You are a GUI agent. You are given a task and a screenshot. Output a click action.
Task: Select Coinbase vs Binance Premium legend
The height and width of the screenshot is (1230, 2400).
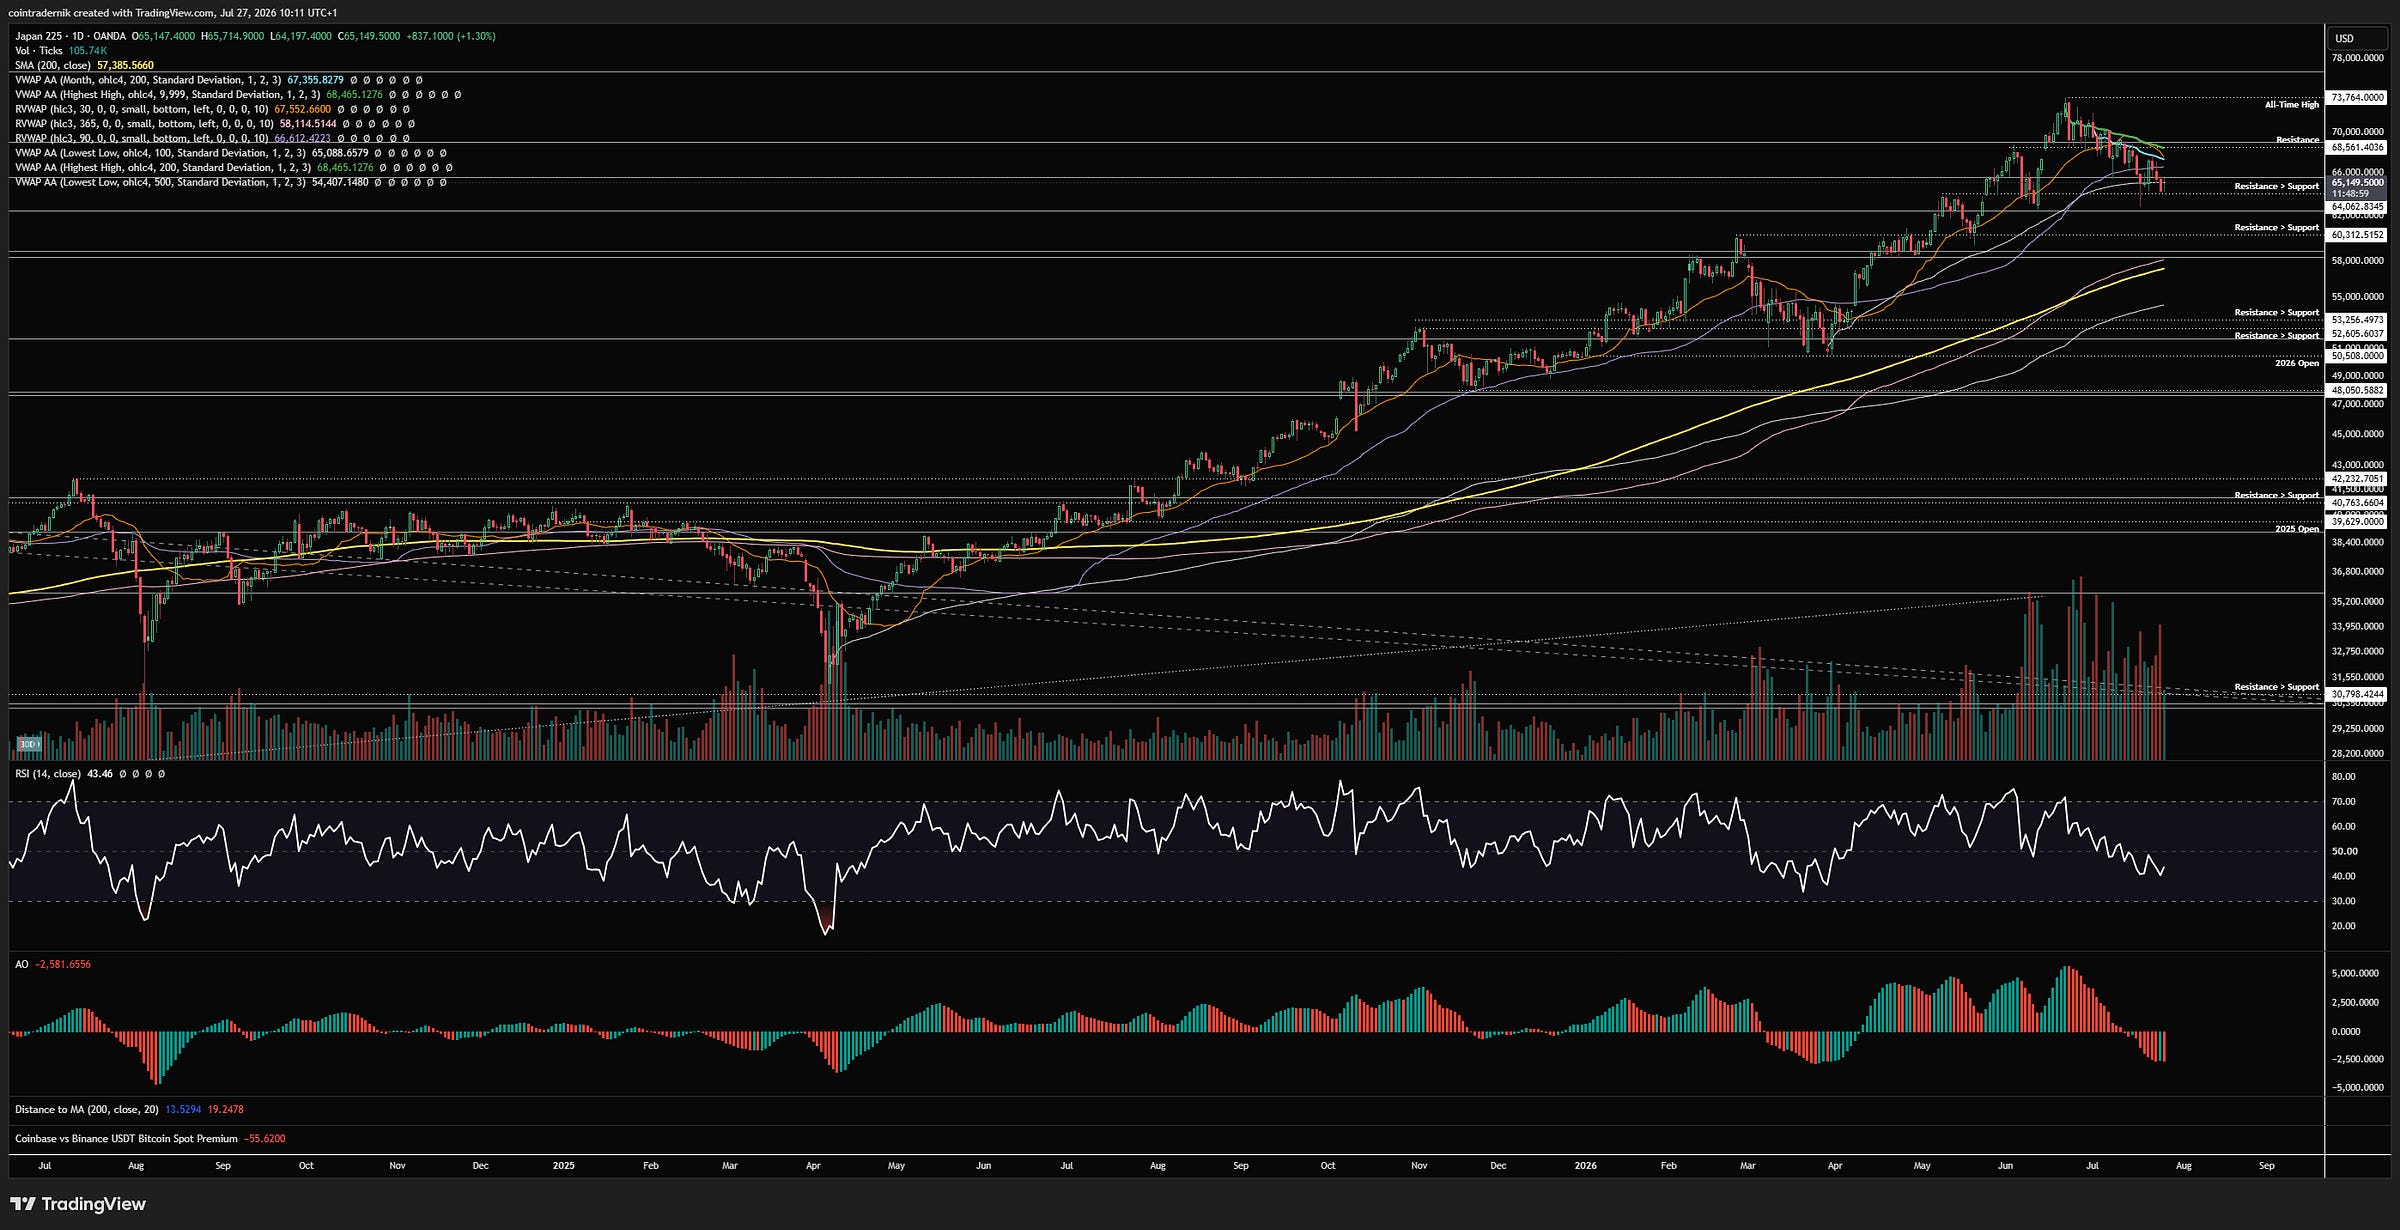click(127, 1138)
